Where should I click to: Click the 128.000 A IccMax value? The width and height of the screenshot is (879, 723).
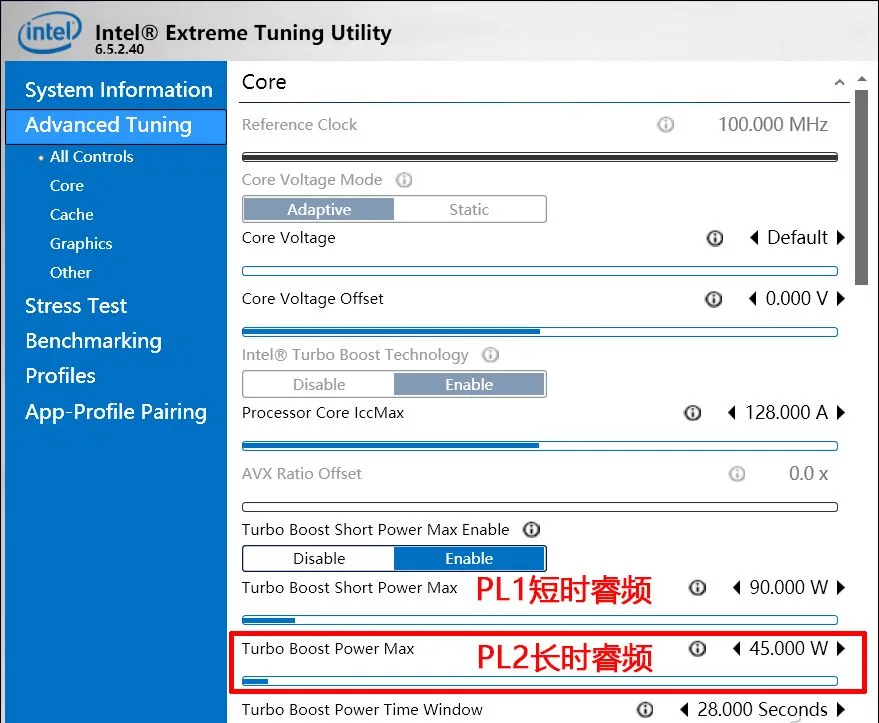(x=786, y=413)
